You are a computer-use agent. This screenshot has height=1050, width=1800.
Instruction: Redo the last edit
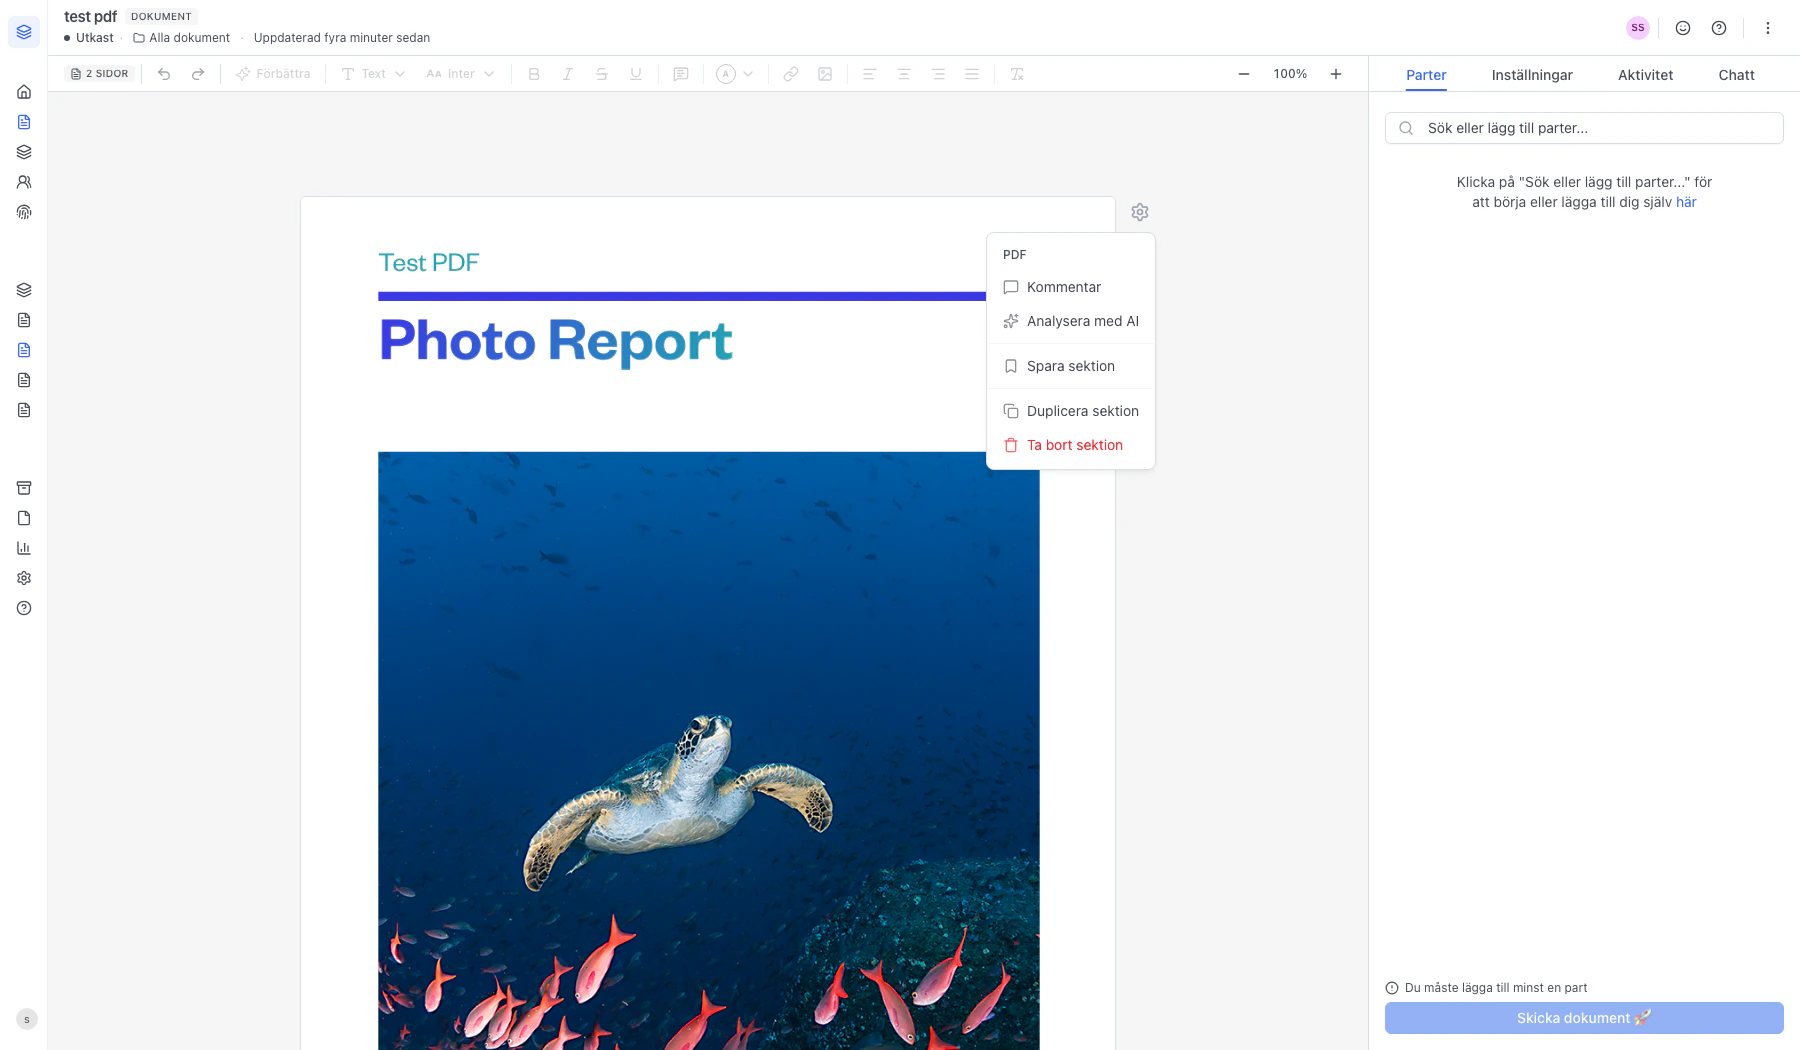(x=198, y=74)
